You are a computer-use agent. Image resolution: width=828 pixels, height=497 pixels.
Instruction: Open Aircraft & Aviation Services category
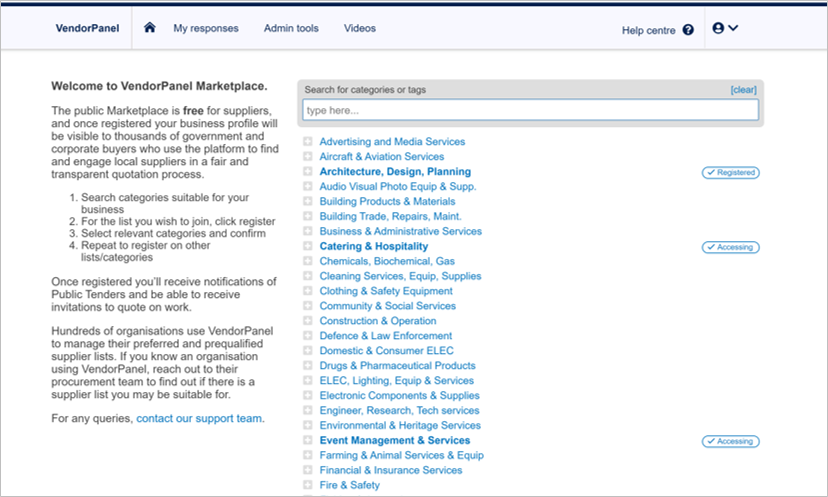pos(381,156)
